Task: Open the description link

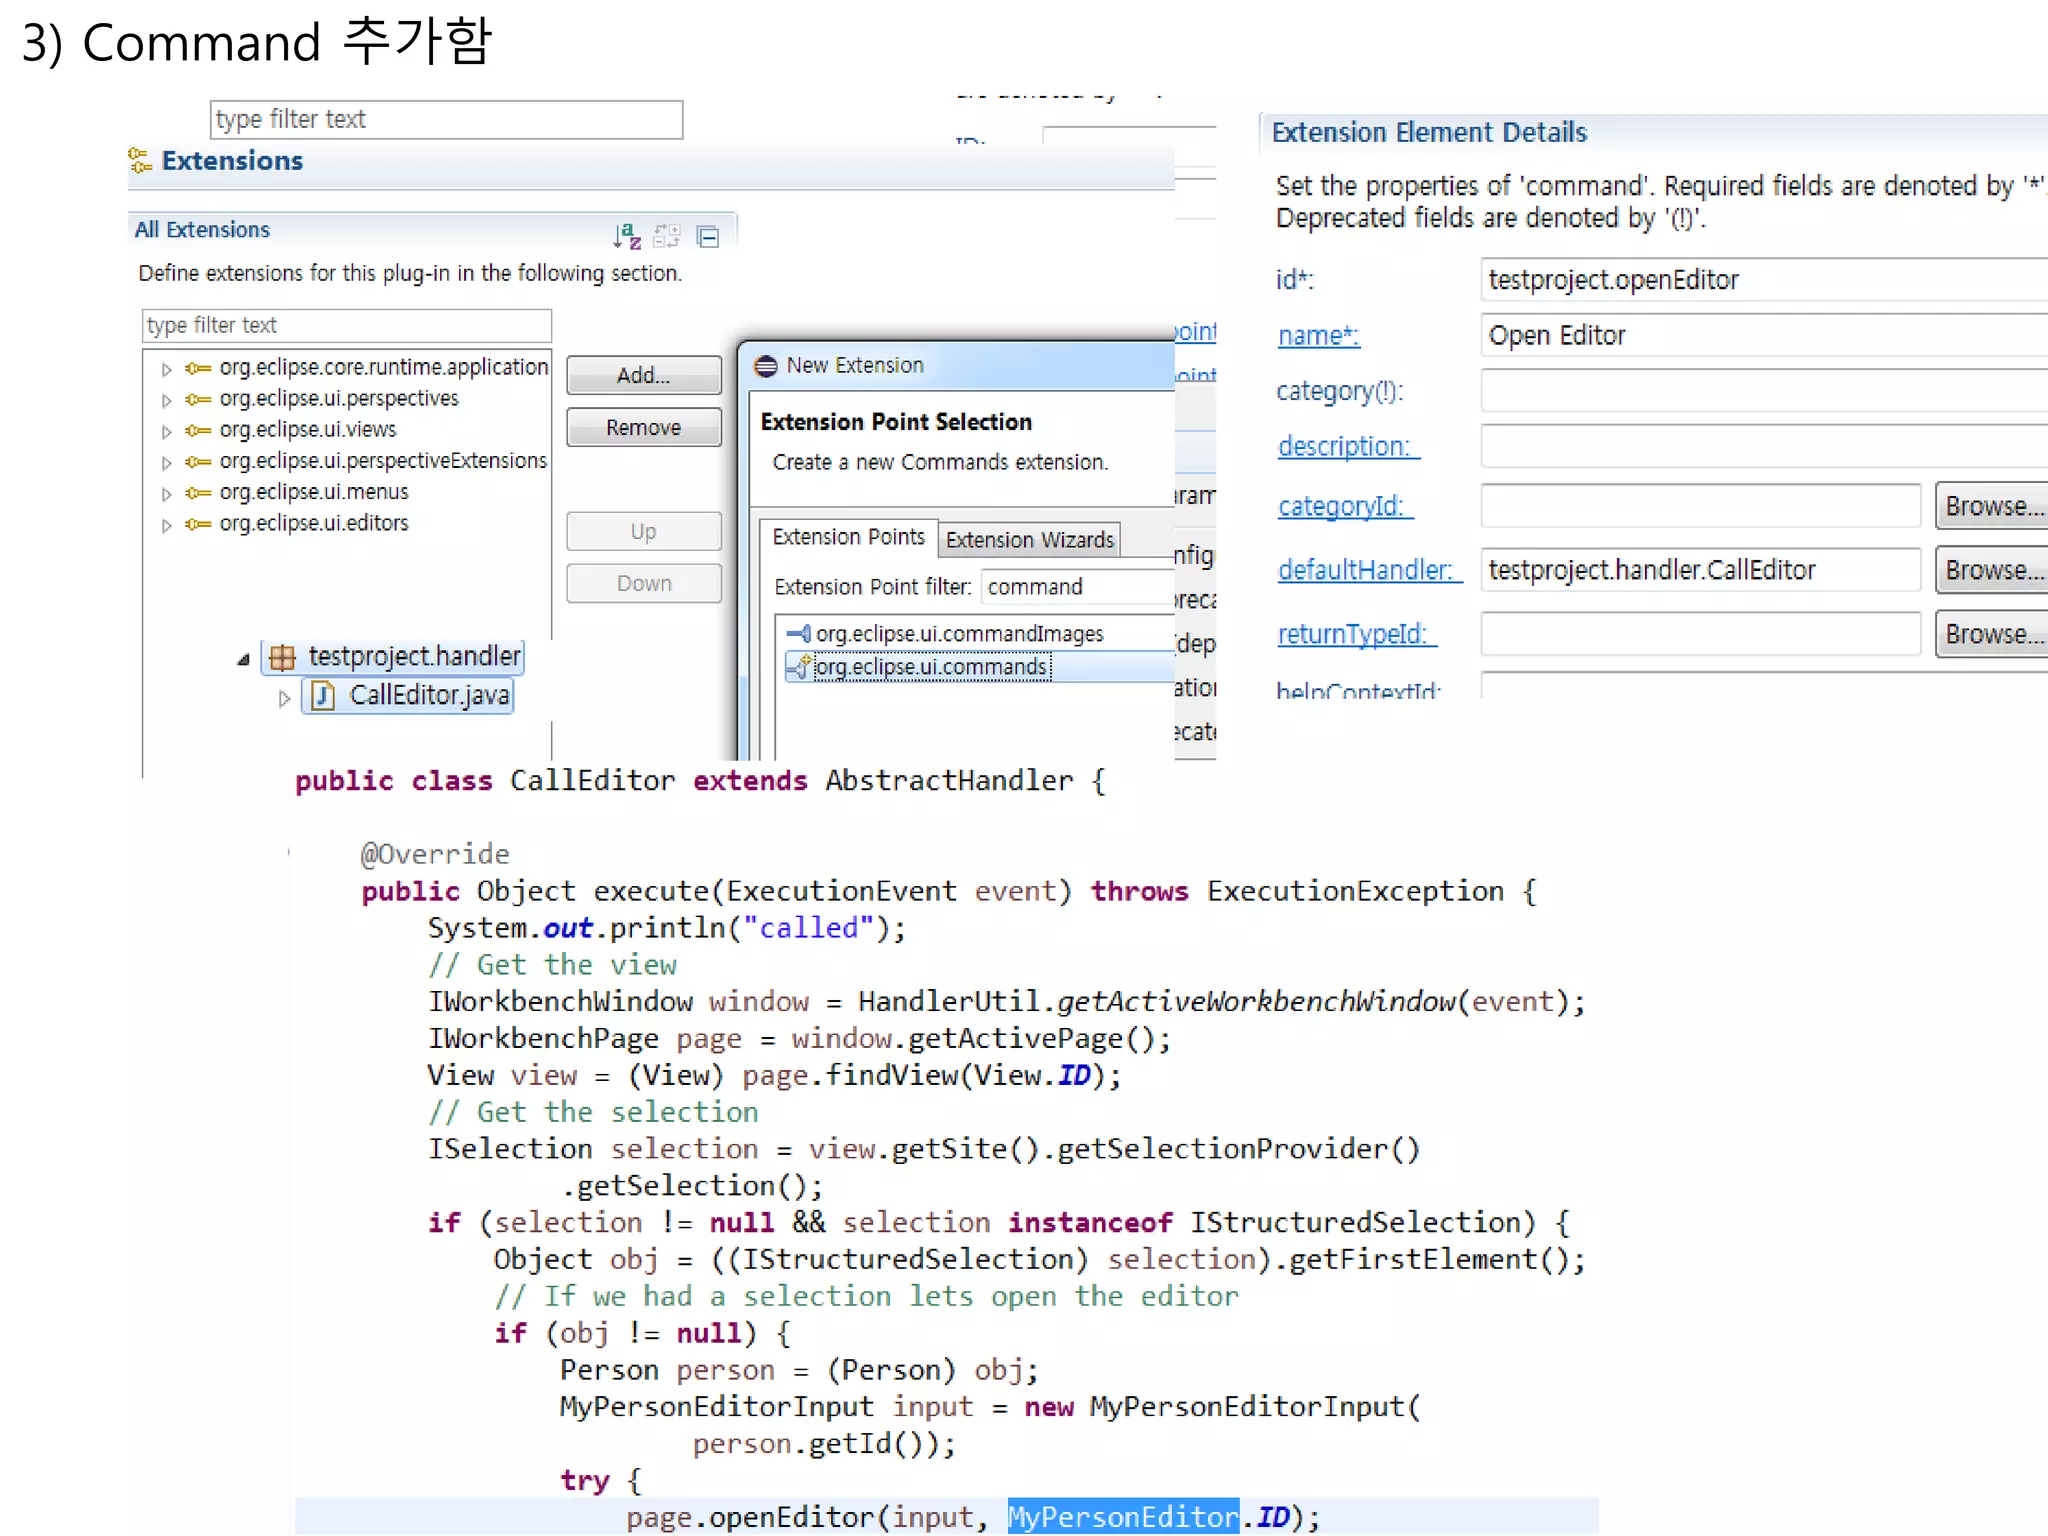Action: coord(1348,447)
